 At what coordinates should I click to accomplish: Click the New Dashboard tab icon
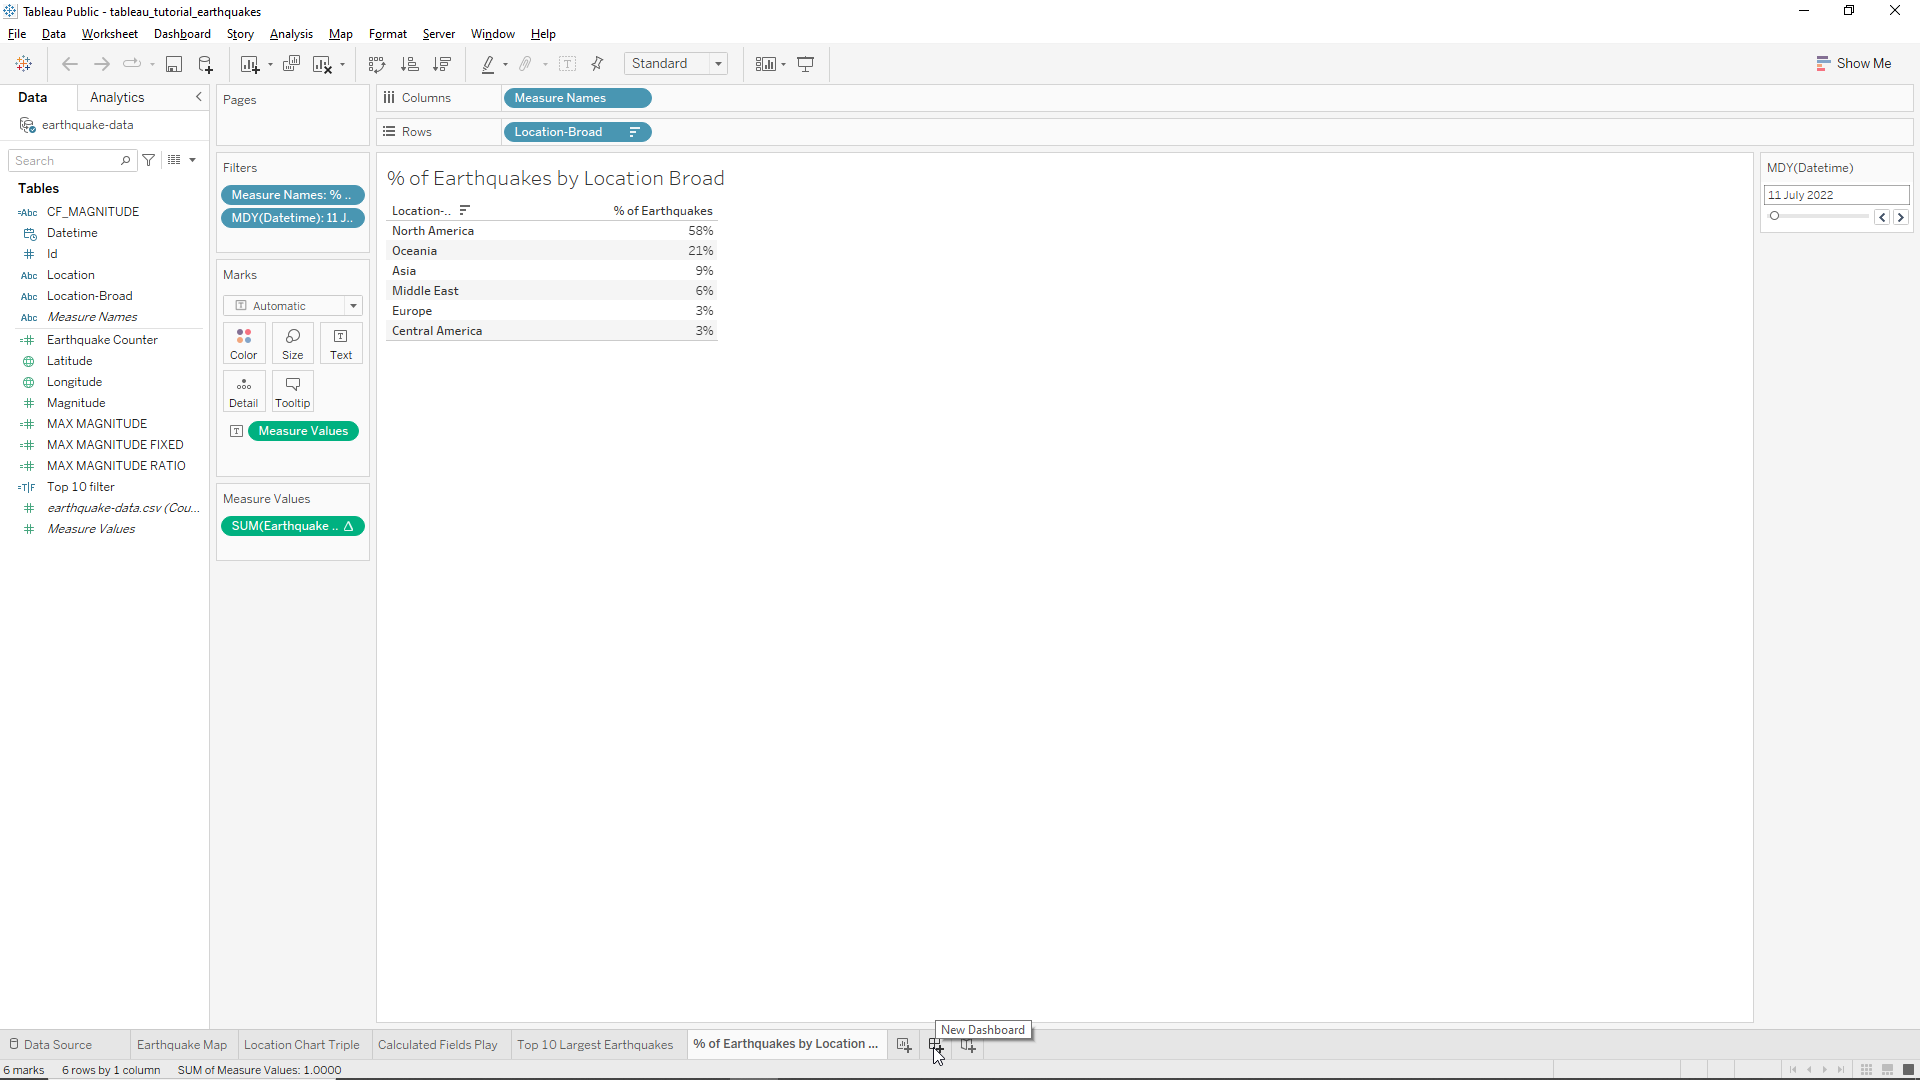(936, 1045)
